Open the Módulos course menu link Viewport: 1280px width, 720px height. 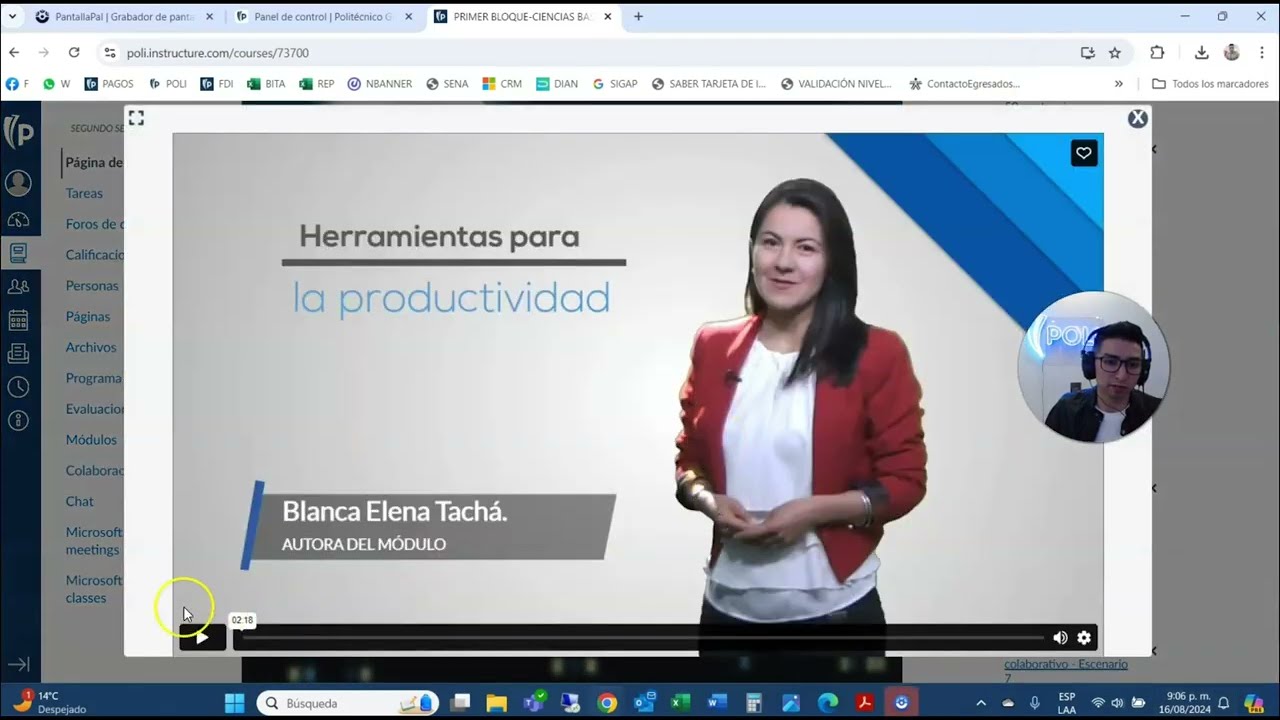[x=91, y=439]
